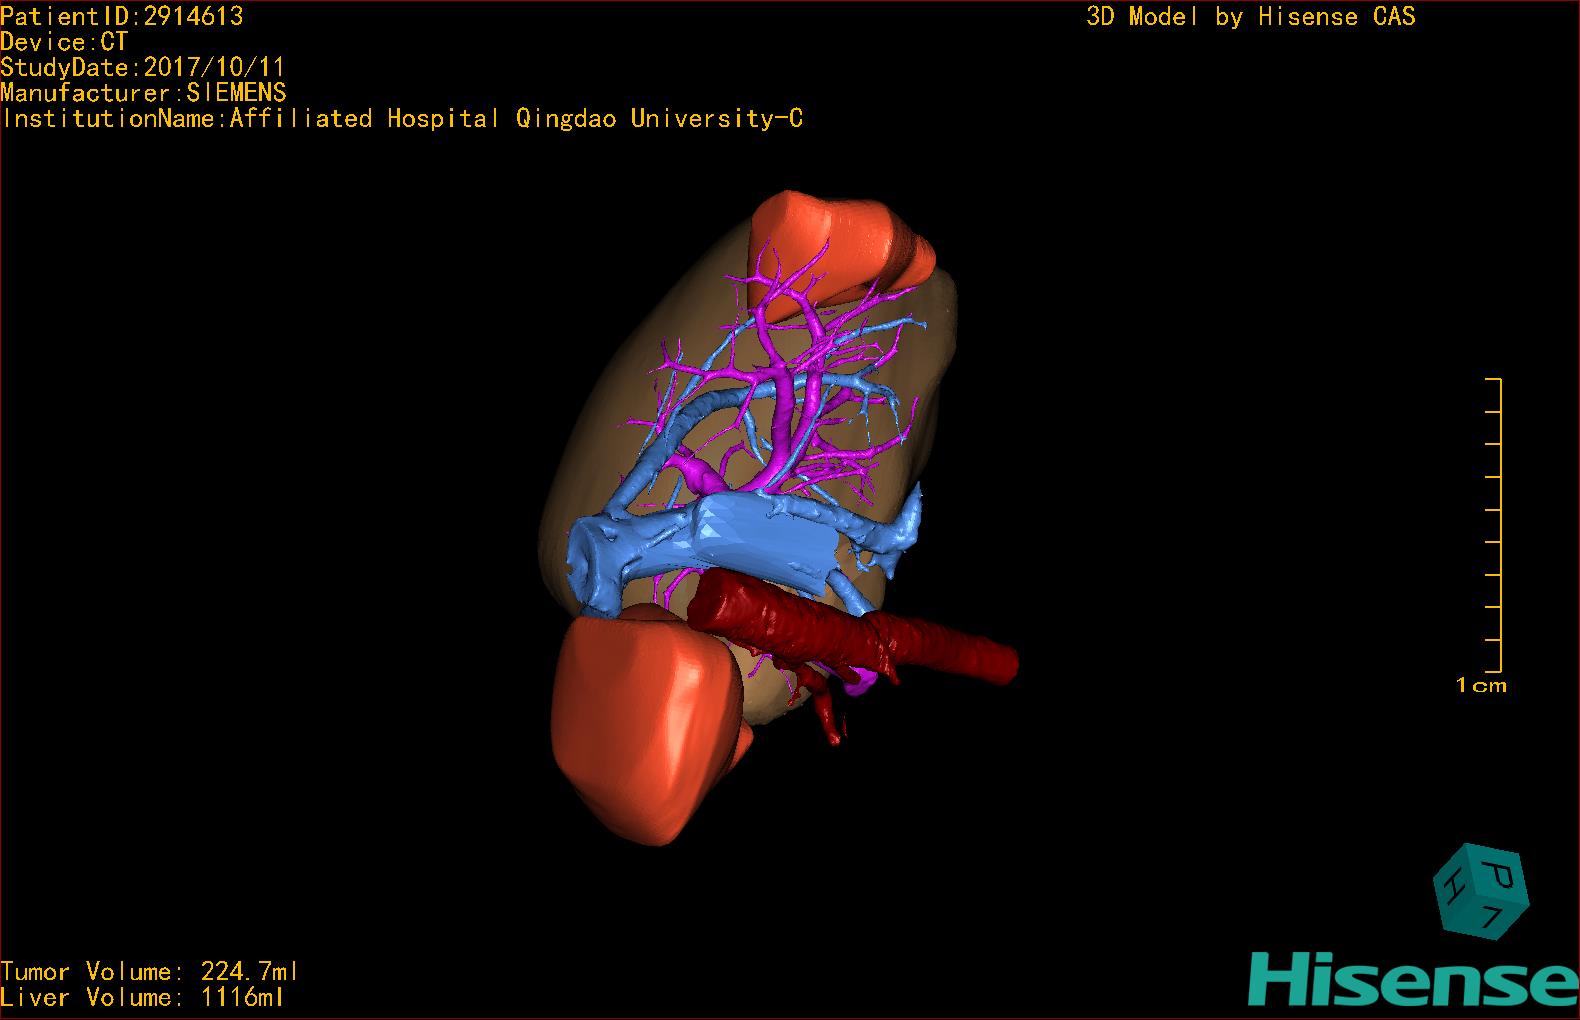Click the Device:CT overlay label
1580x1020 pixels.
coord(64,42)
